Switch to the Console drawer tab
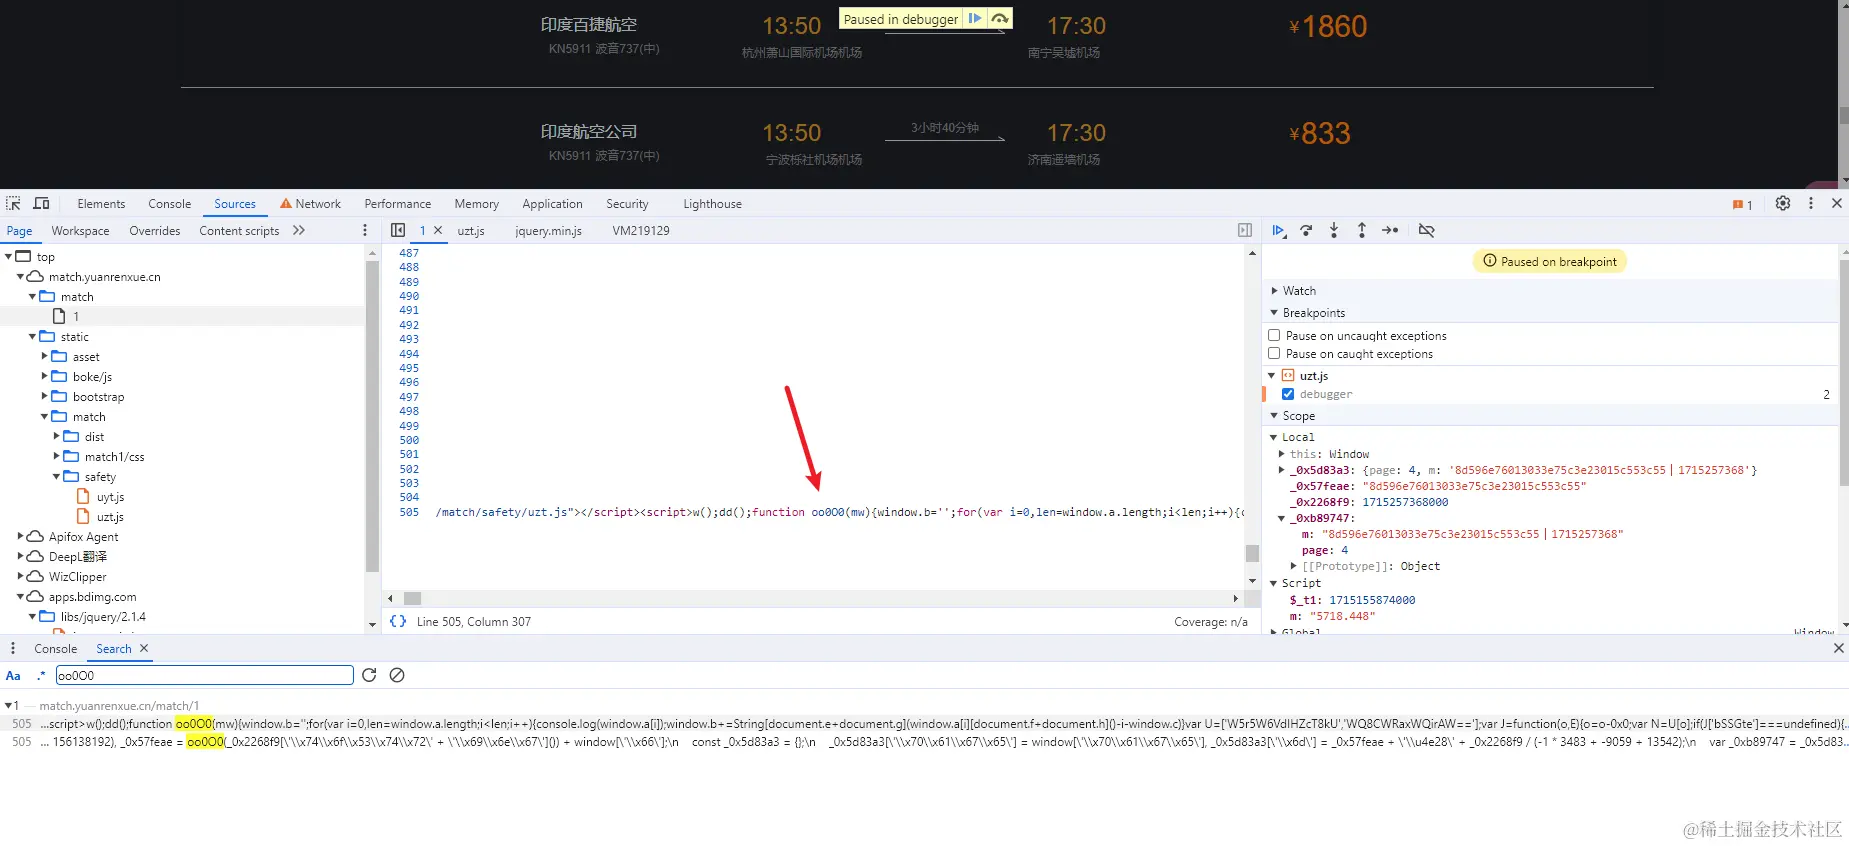 pos(55,648)
